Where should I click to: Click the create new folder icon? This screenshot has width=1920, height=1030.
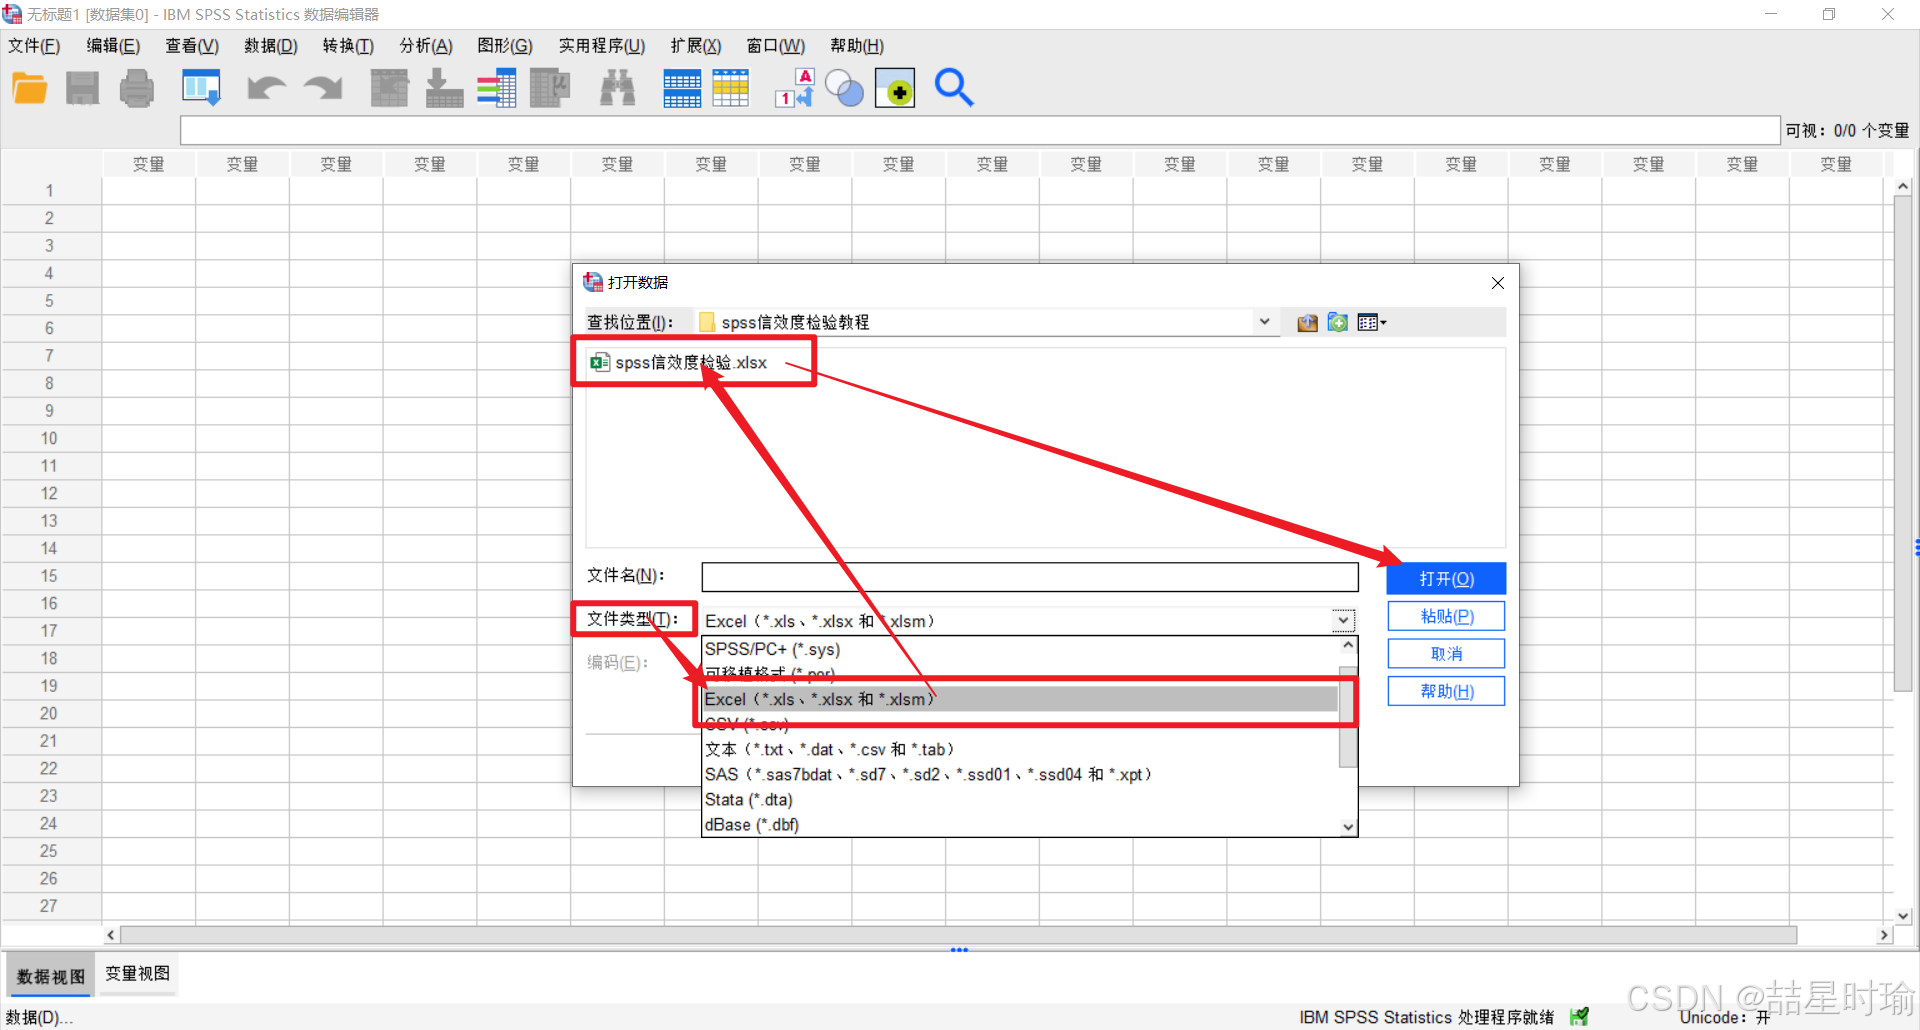pyautogui.click(x=1338, y=322)
